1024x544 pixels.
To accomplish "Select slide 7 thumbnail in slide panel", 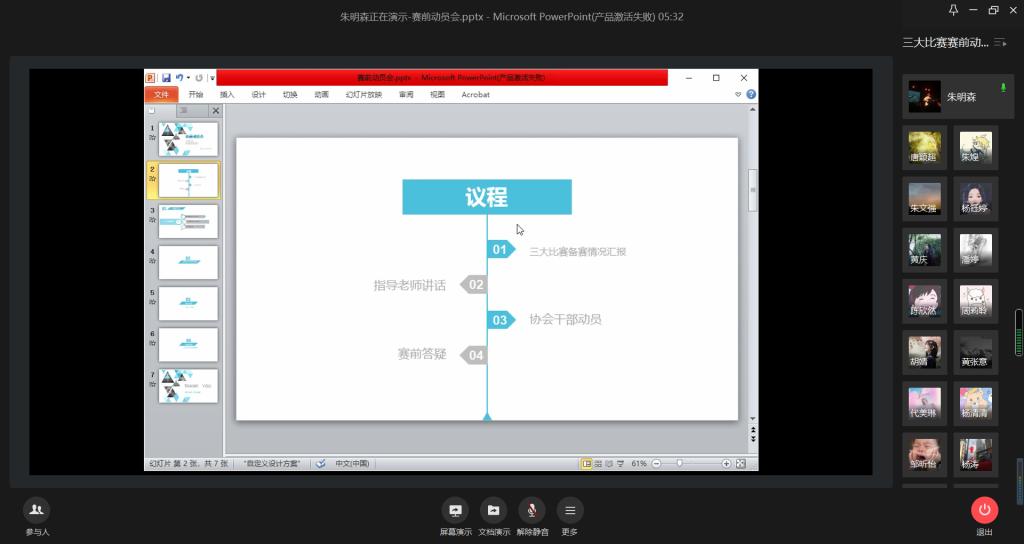I will [188, 386].
